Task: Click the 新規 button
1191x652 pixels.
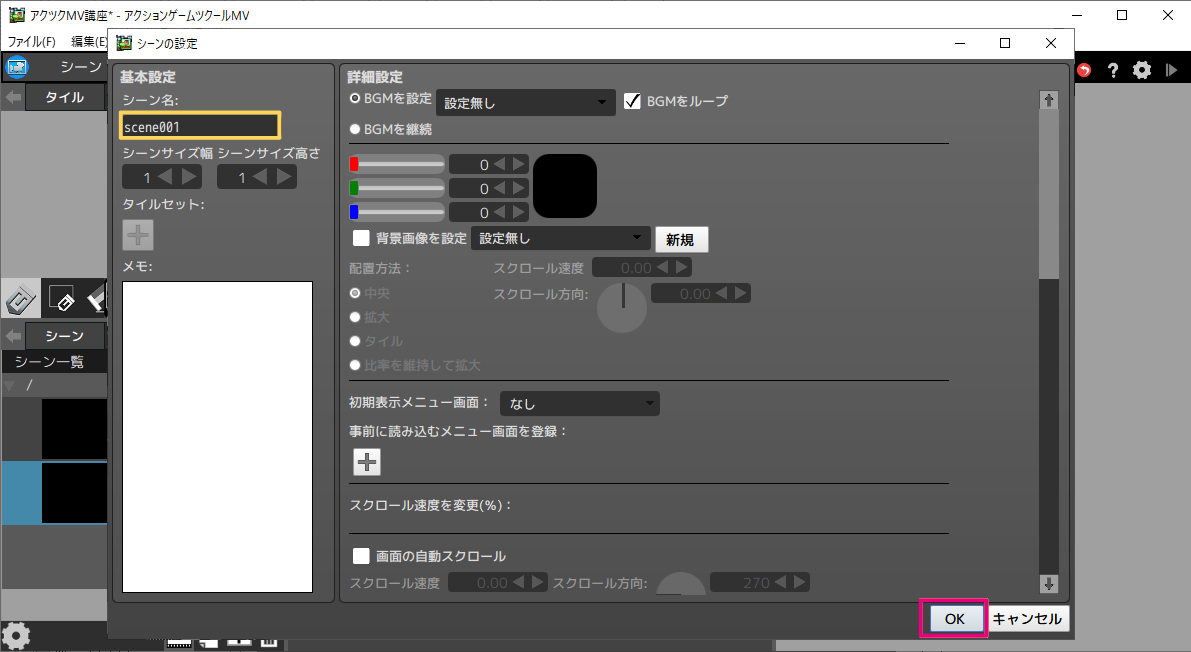Action: click(681, 239)
